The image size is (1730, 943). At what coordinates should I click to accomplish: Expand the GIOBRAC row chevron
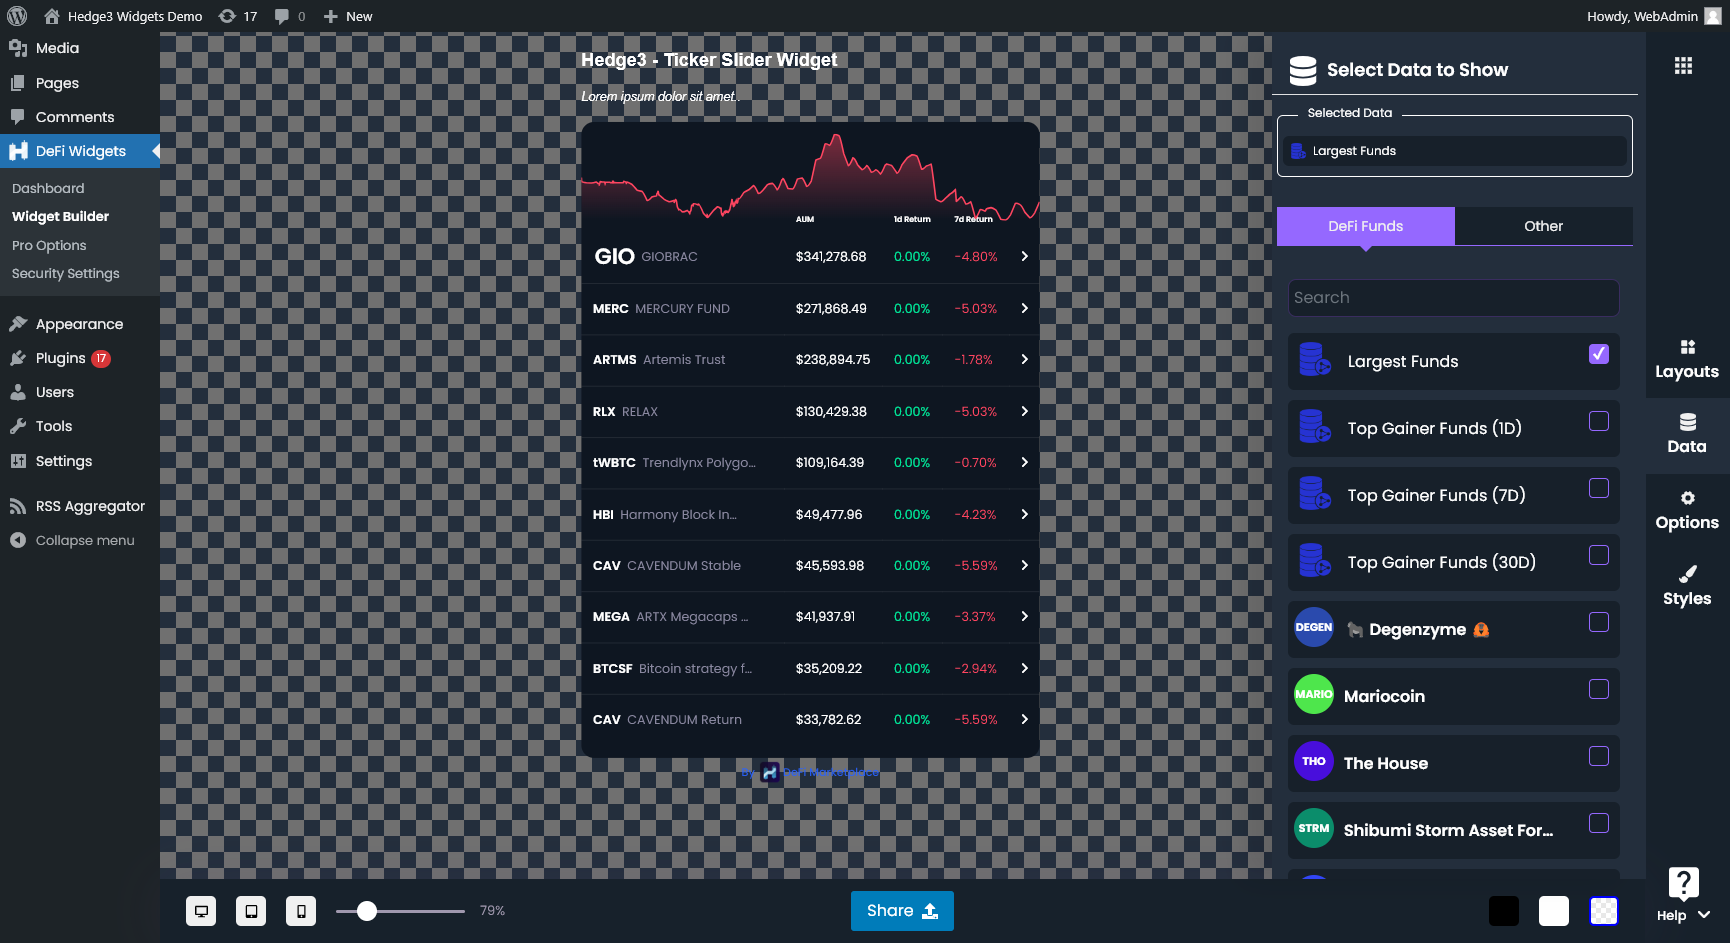pos(1024,256)
